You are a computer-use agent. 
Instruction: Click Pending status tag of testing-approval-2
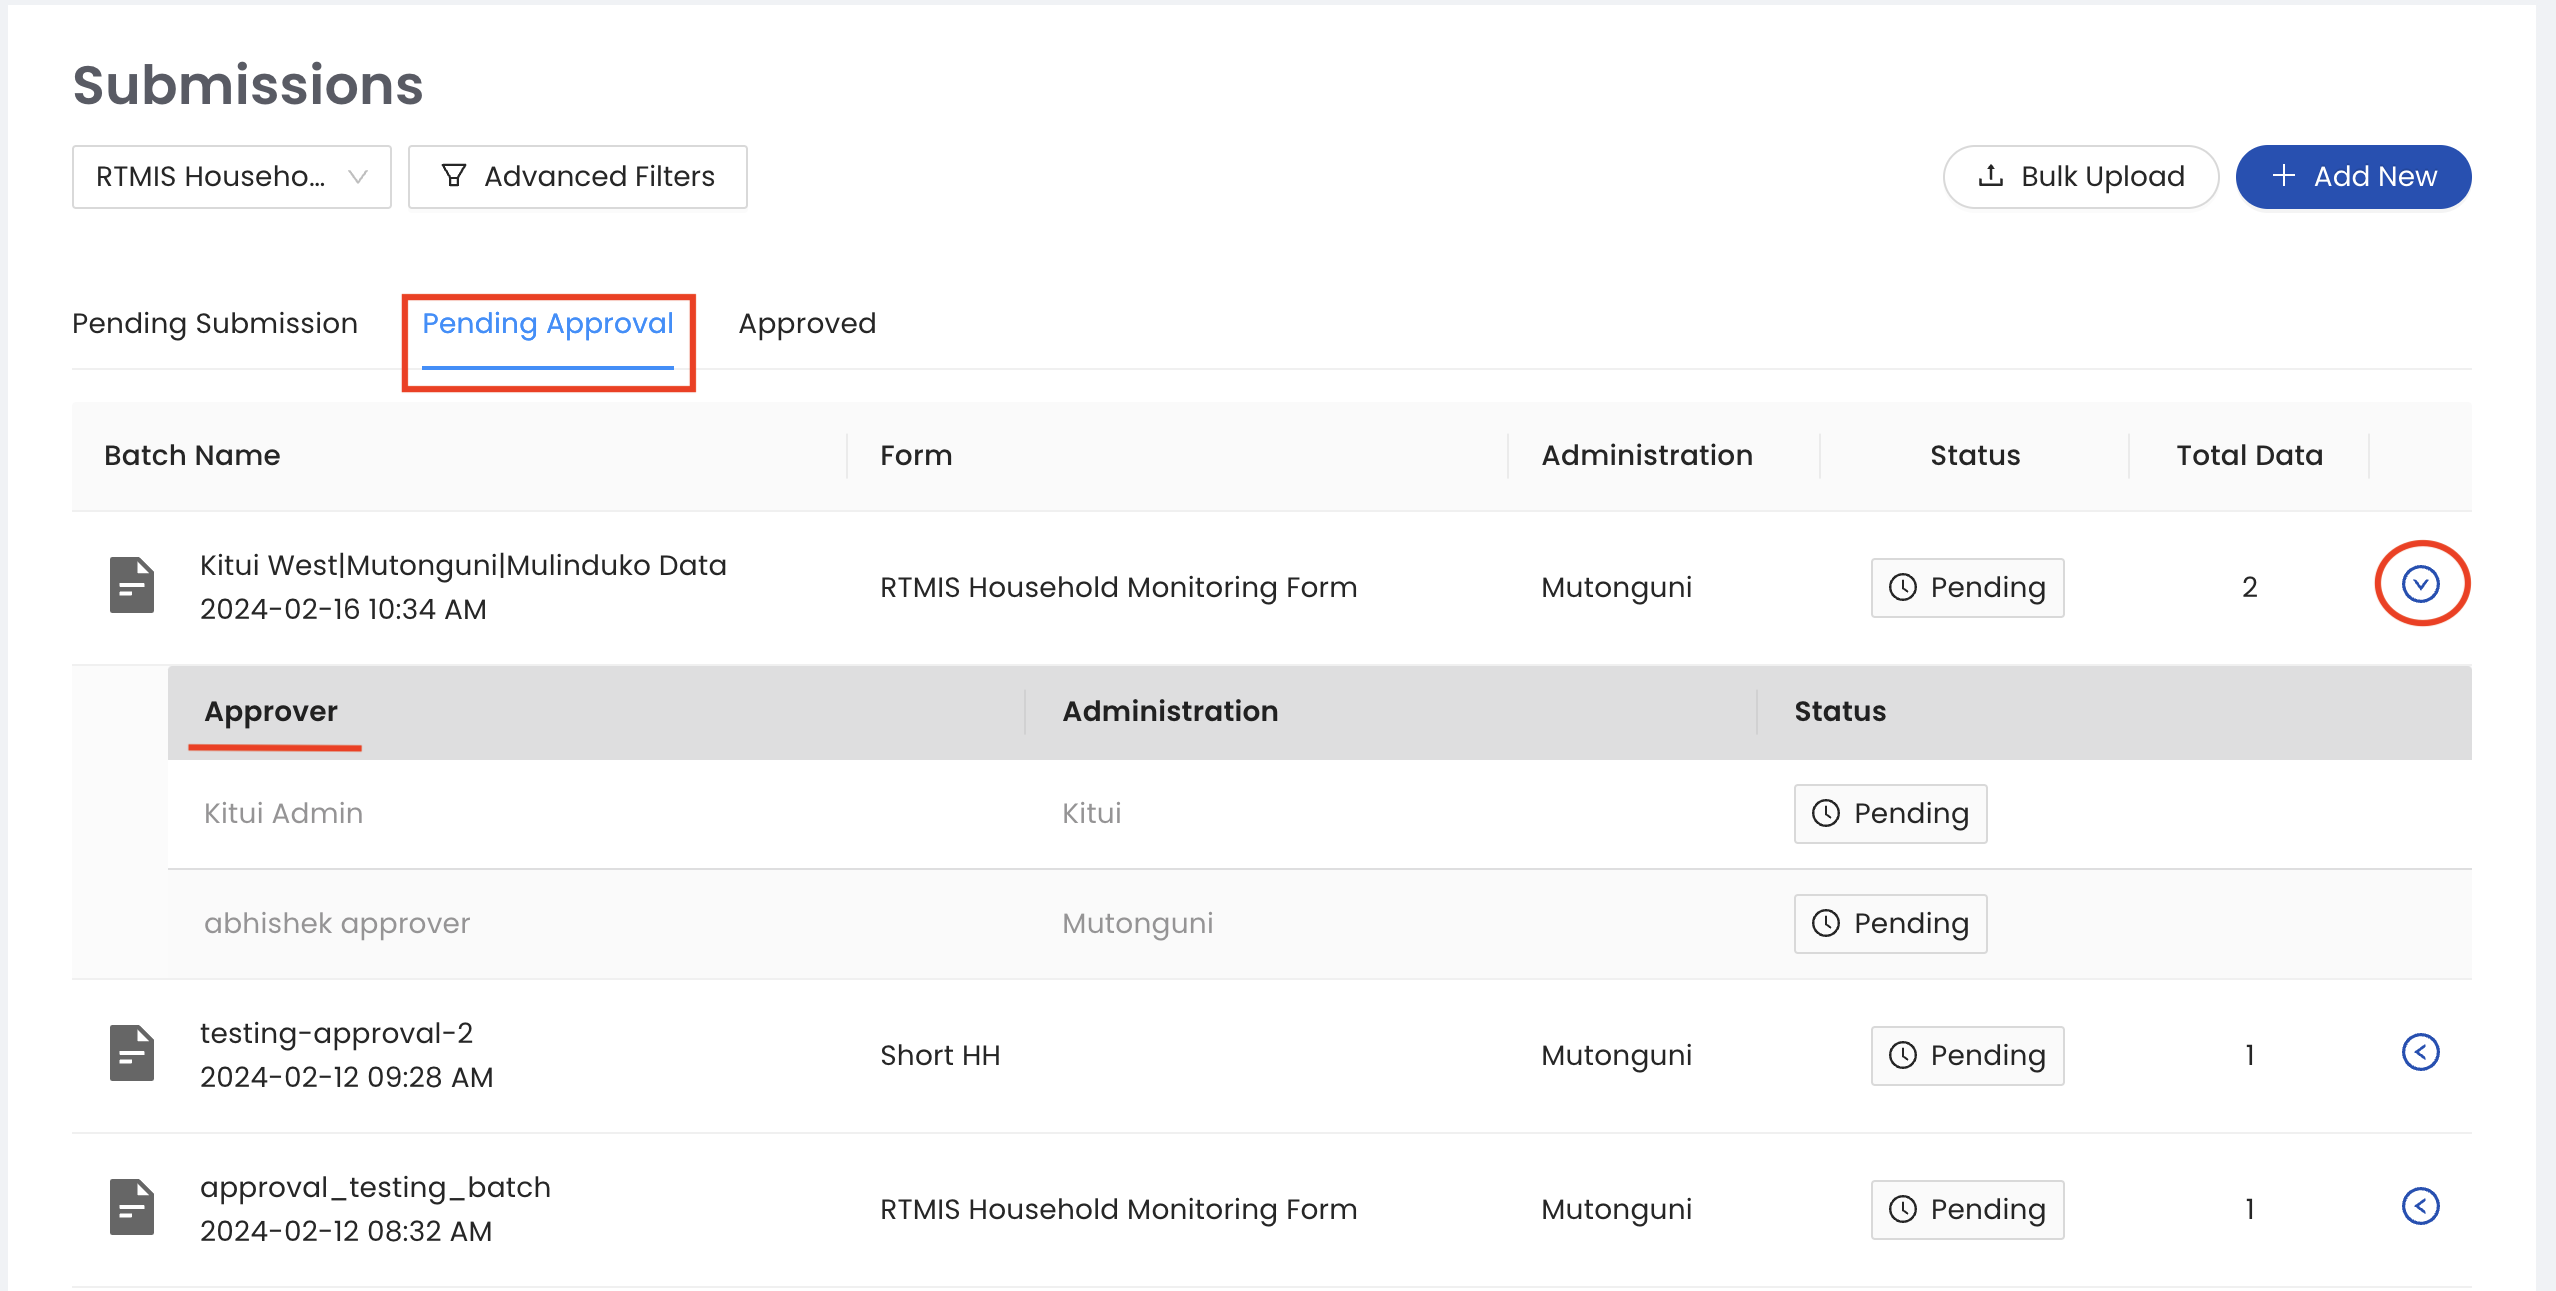pyautogui.click(x=1967, y=1055)
